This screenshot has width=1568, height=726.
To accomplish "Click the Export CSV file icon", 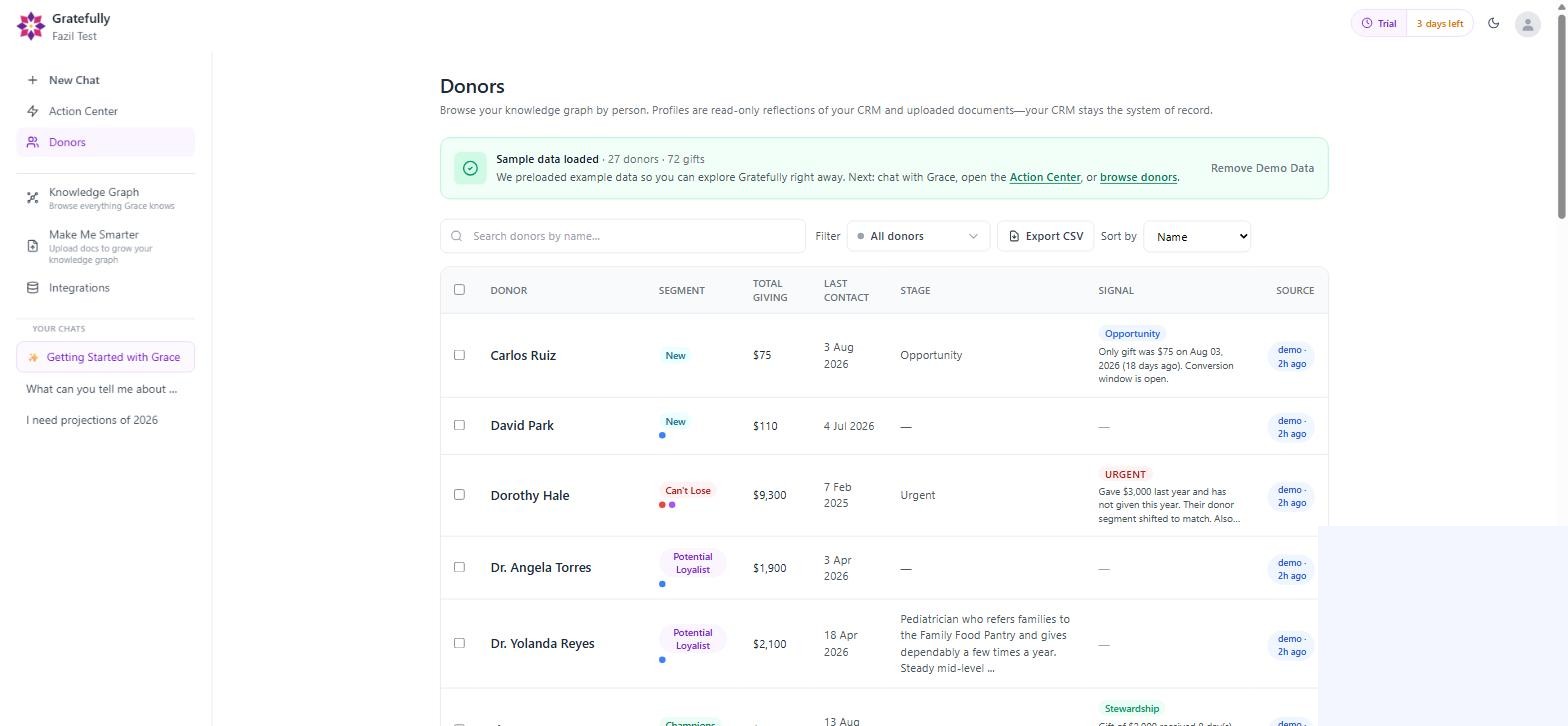I will (1014, 236).
